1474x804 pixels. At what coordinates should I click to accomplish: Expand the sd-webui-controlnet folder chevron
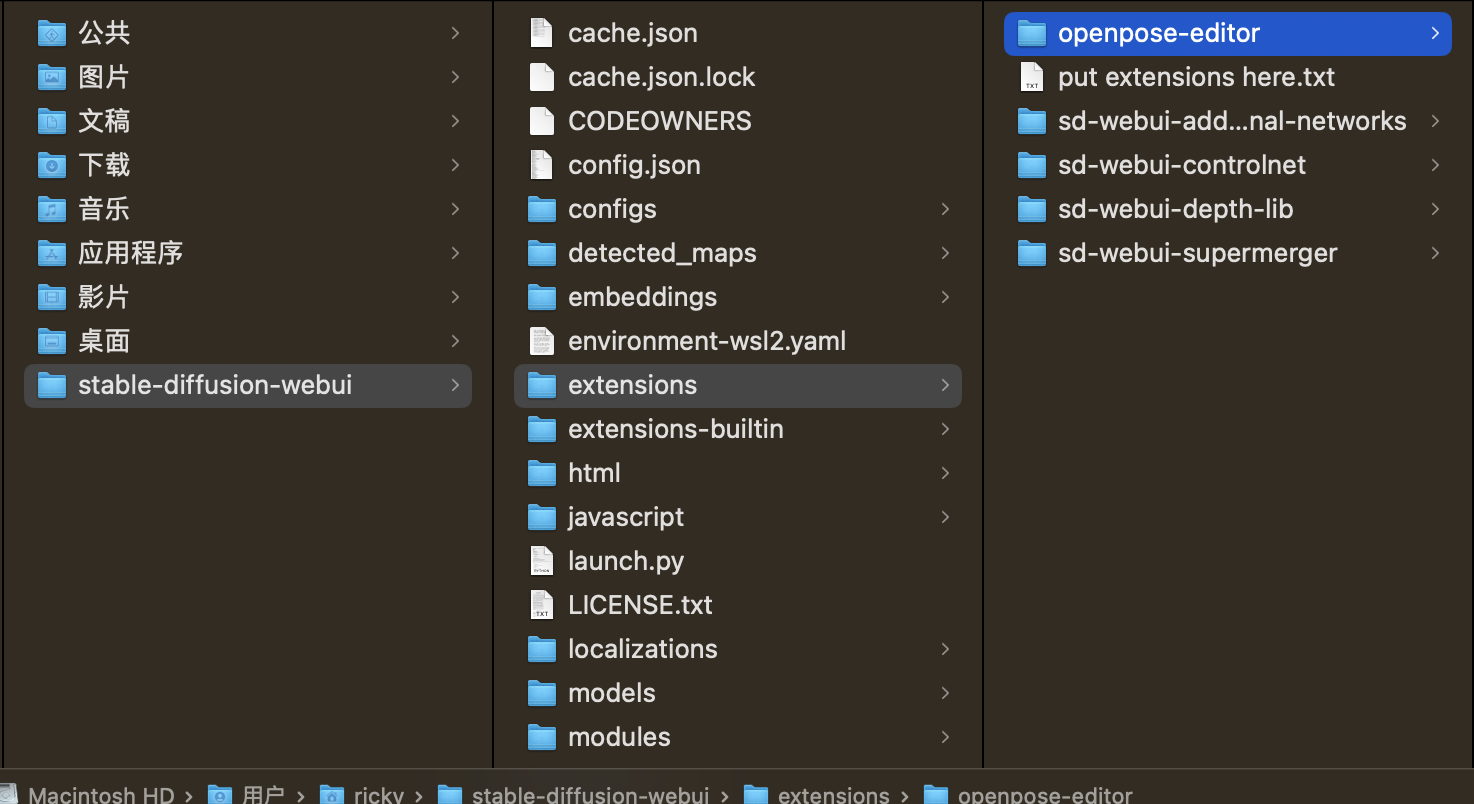coord(1435,165)
